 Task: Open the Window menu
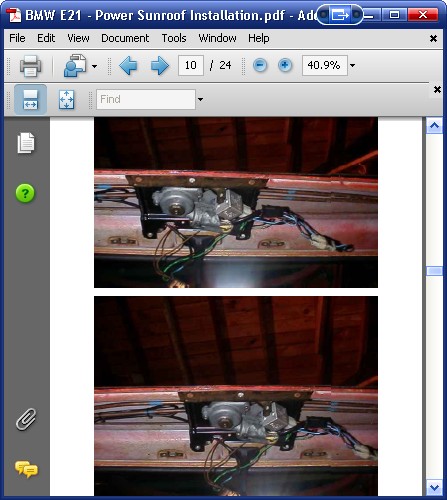pos(217,38)
